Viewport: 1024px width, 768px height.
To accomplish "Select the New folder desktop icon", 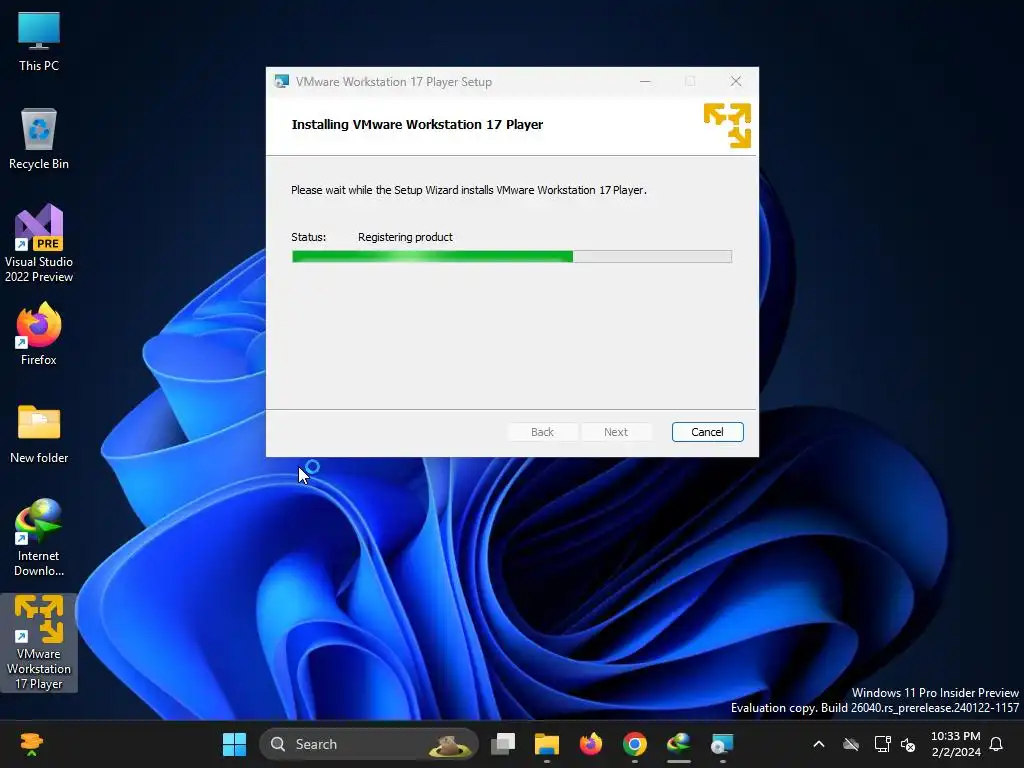I will pos(39,434).
